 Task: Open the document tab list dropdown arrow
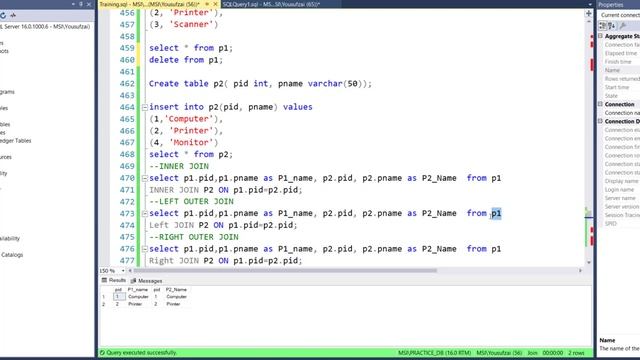(590, 4)
